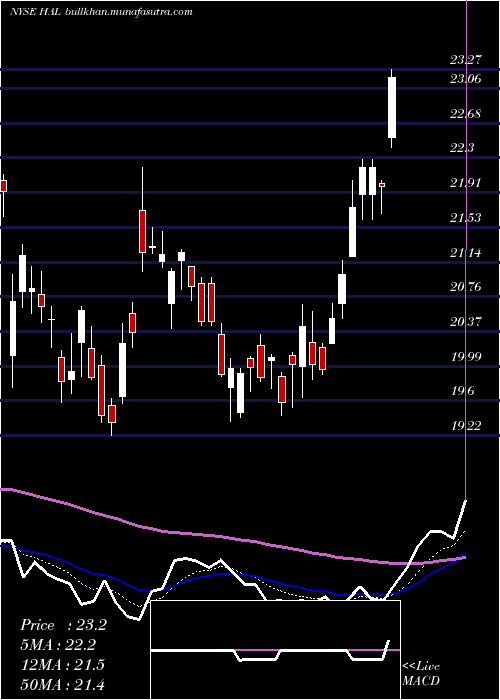Click the 5MA : 22.2 readout
Viewport: 500px width, 700px height.
click(58, 645)
